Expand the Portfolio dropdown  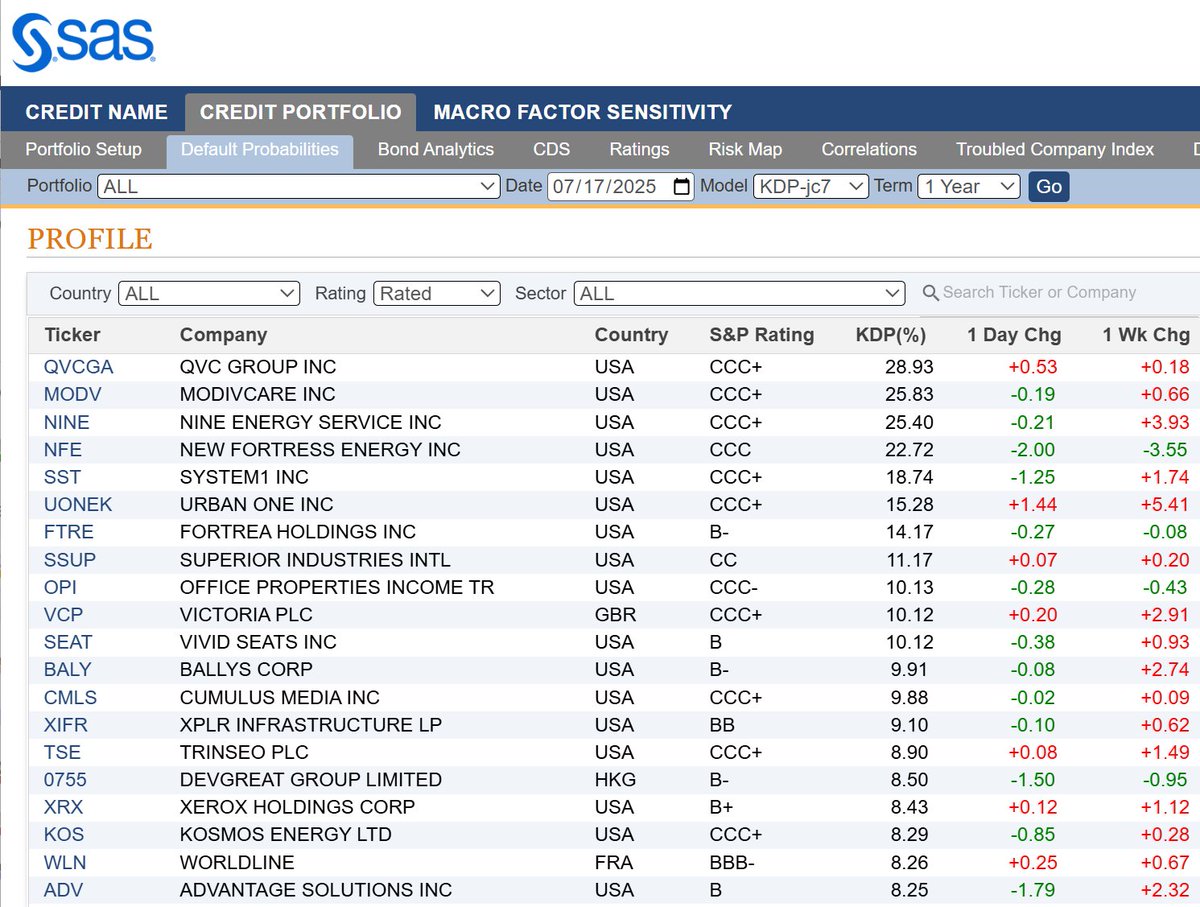298,186
